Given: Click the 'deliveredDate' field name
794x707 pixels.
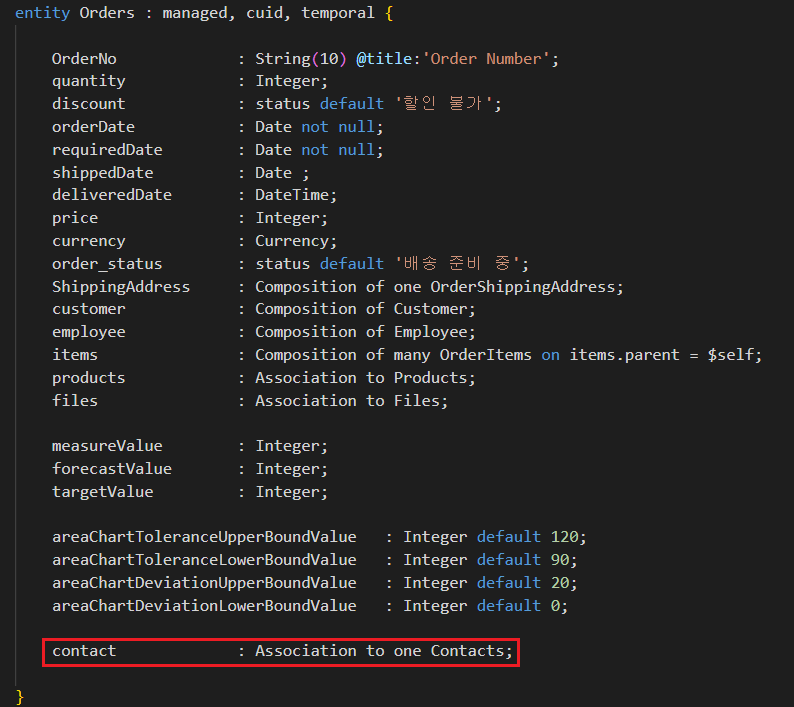Looking at the screenshot, I should tap(112, 195).
